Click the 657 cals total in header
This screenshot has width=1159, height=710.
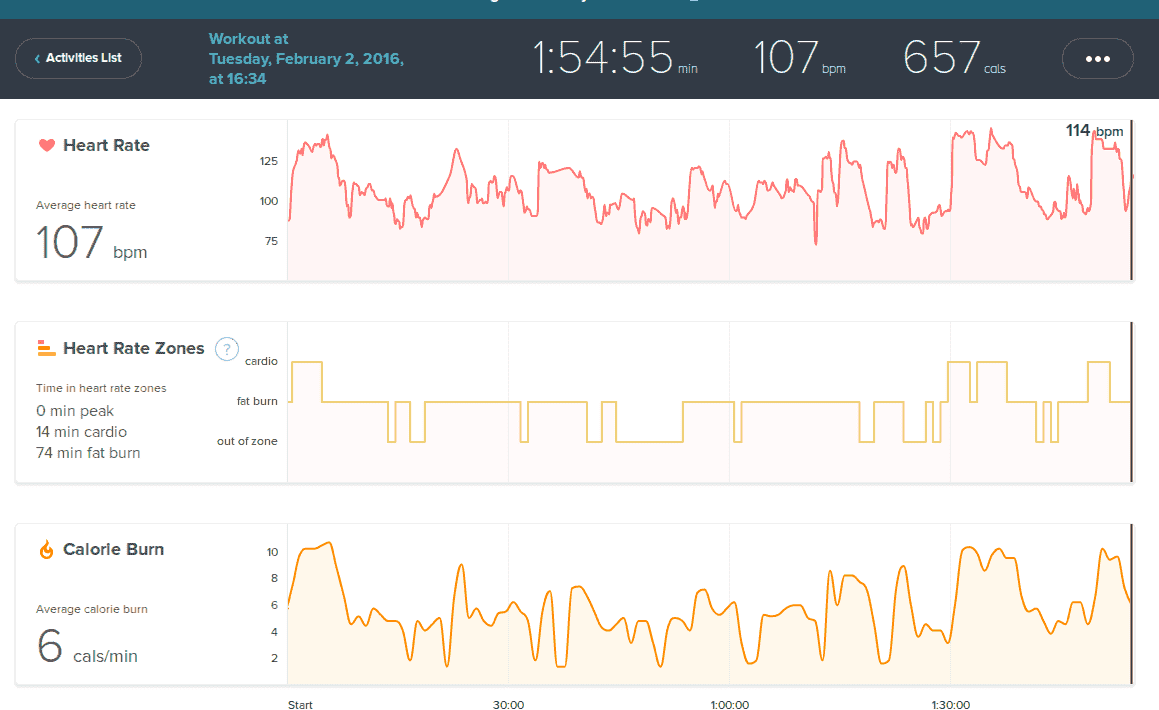click(x=954, y=58)
